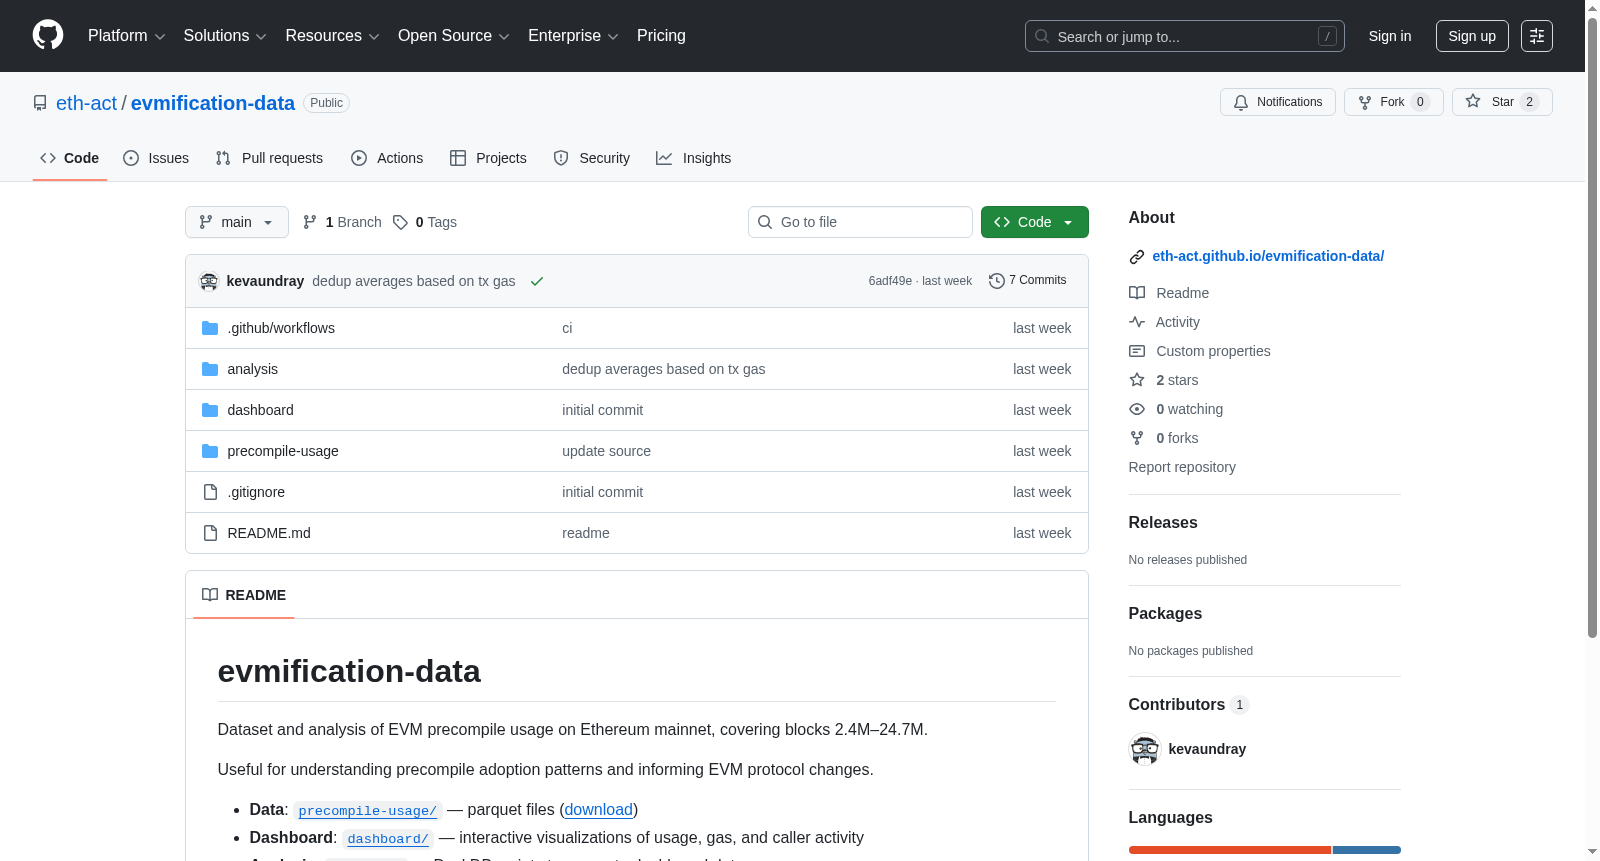Click the star icon beside 2 stars
The height and width of the screenshot is (861, 1600).
(x=1137, y=380)
